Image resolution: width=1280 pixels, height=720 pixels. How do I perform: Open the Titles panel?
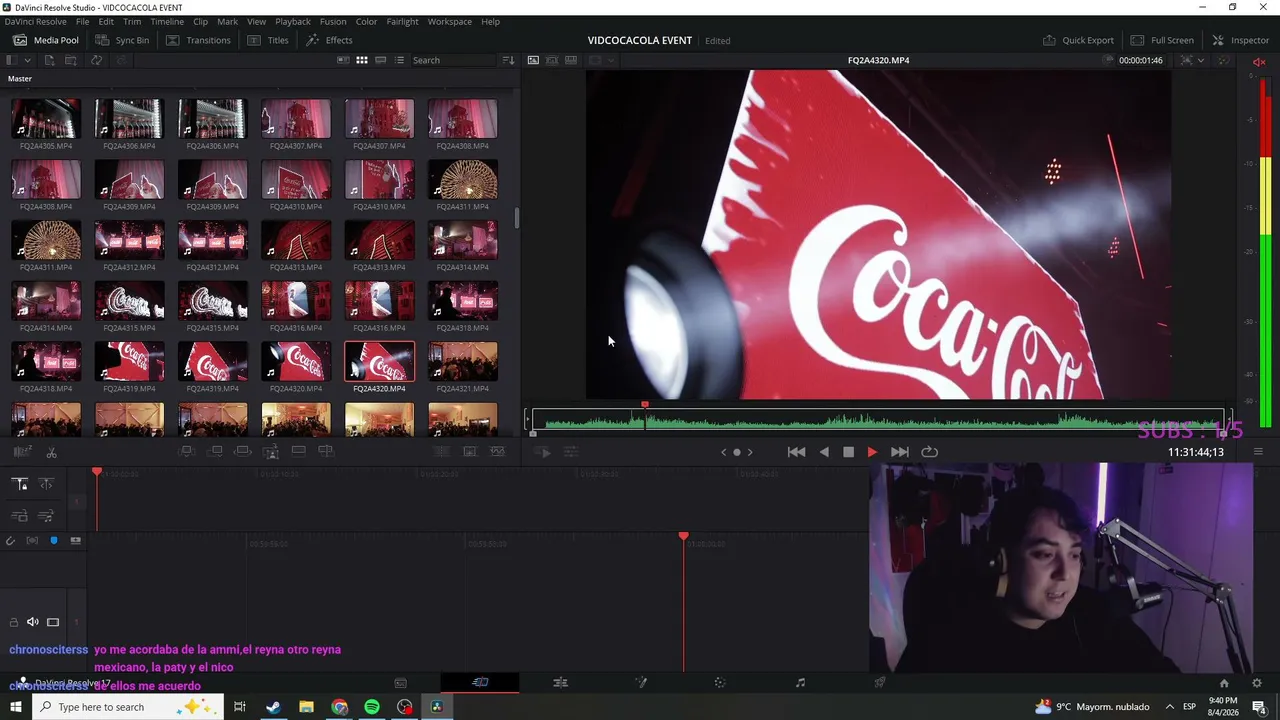click(268, 40)
